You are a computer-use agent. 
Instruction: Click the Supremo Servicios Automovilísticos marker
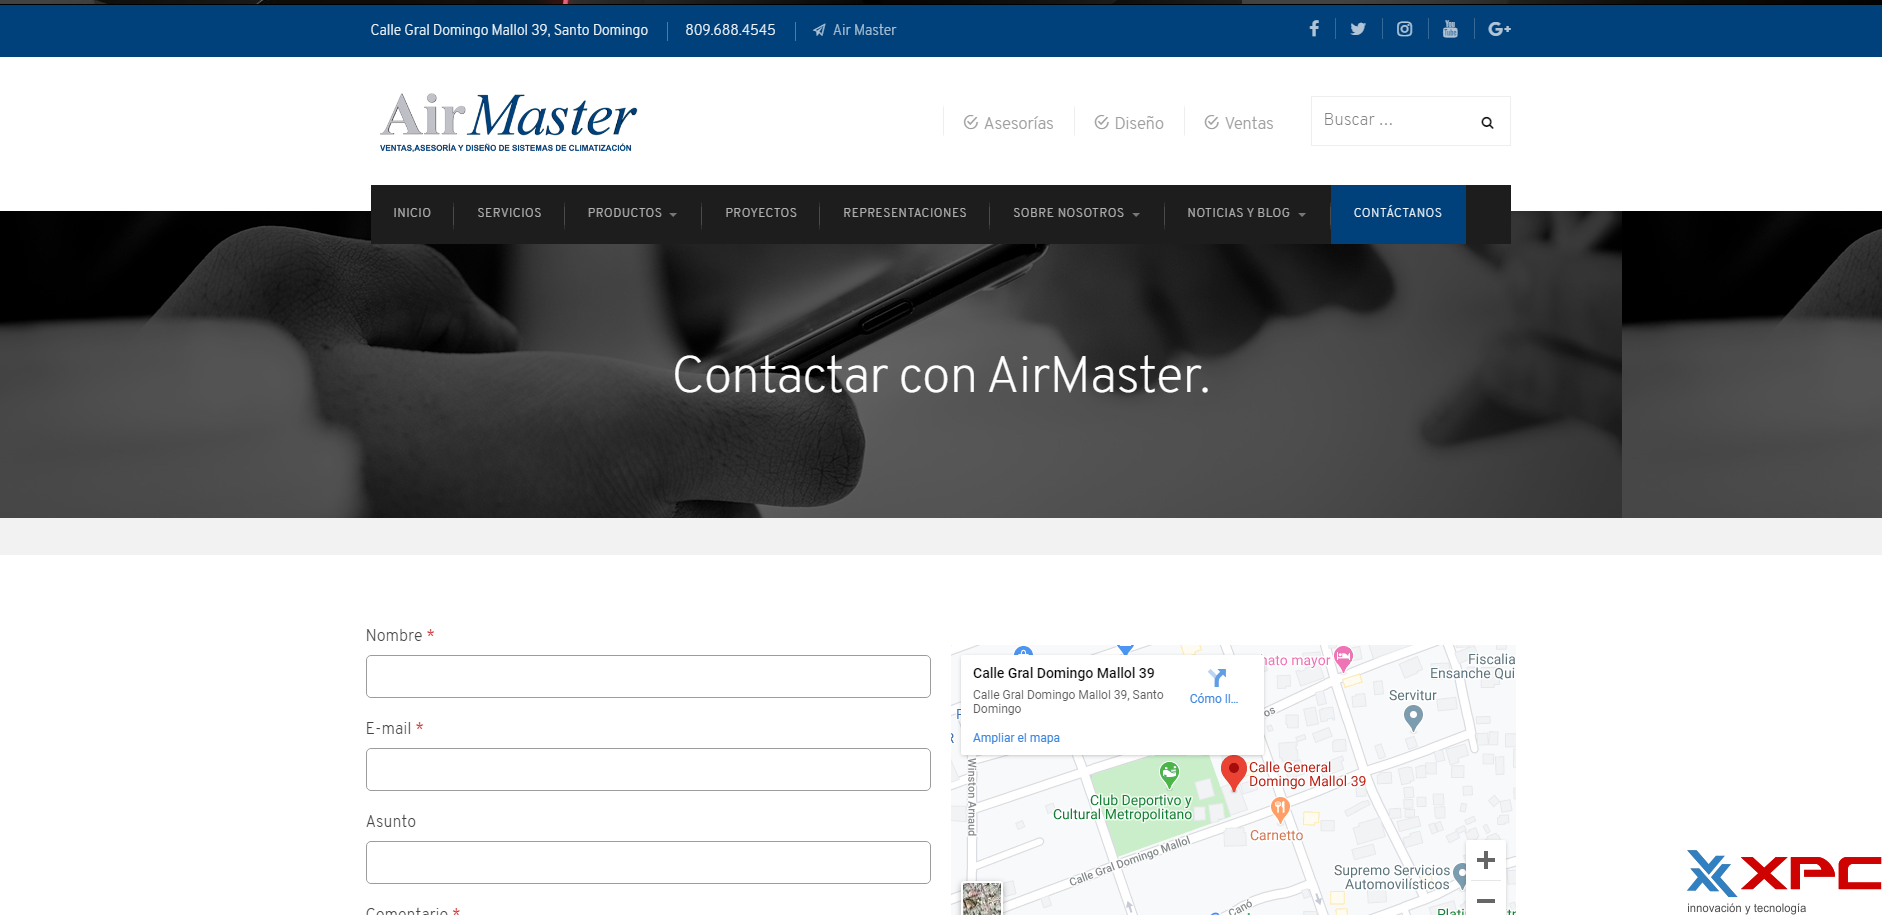coord(1461,876)
